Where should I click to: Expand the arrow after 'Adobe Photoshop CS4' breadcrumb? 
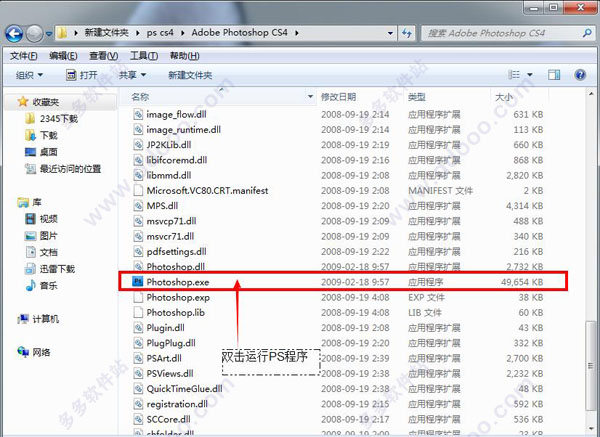coord(297,33)
